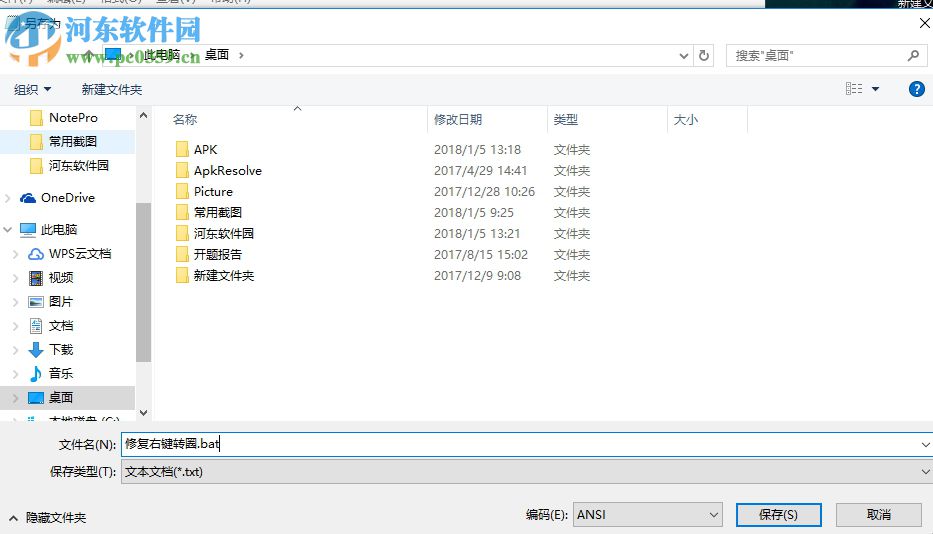Select 桌面 in navigation pane
This screenshot has height=534, width=933.
[x=61, y=398]
